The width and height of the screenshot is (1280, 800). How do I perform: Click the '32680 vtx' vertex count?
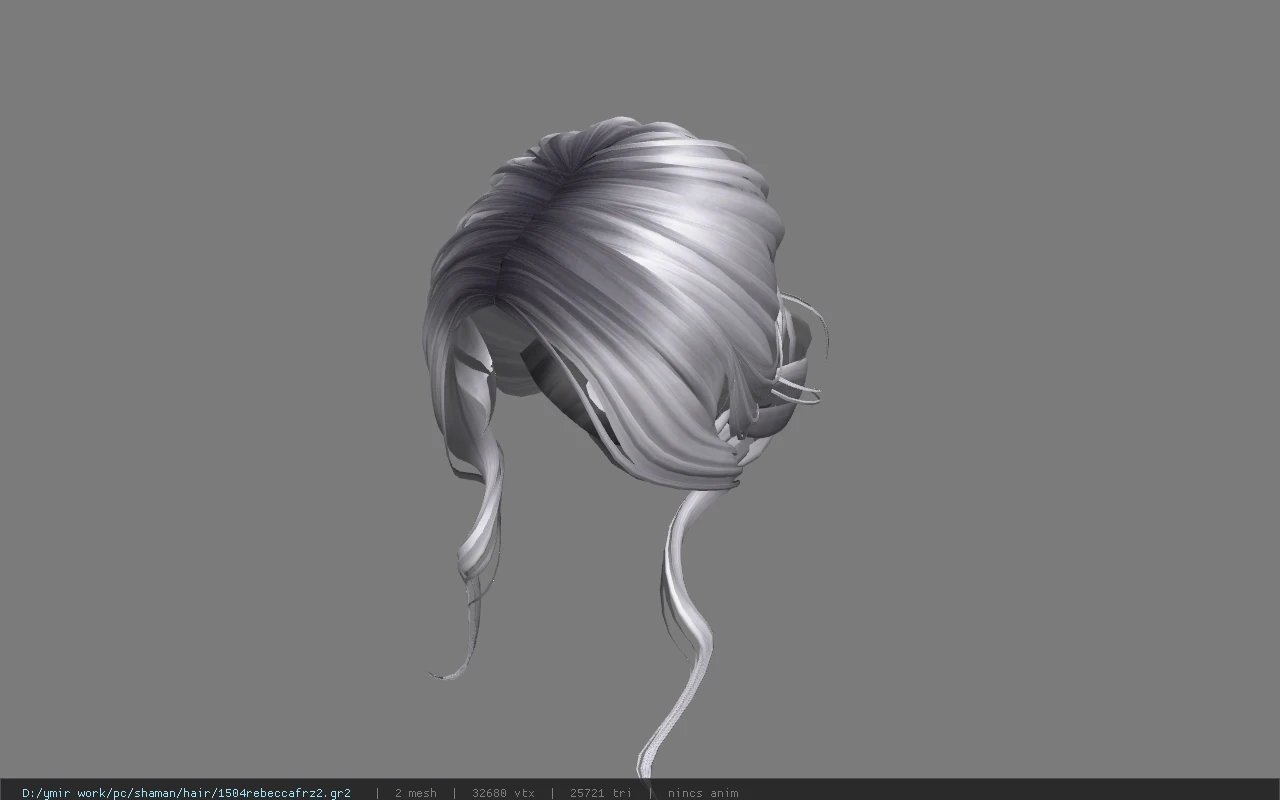coord(503,793)
